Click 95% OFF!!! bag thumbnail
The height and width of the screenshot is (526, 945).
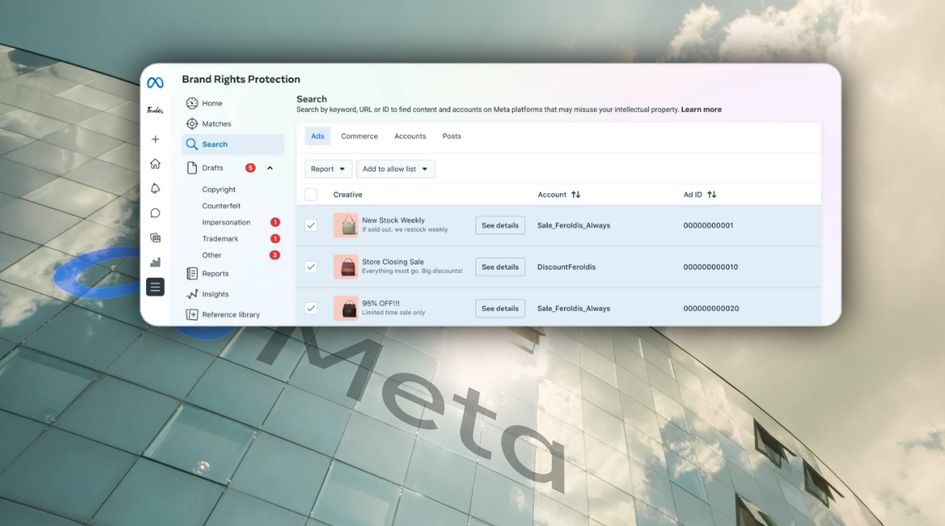tap(346, 308)
